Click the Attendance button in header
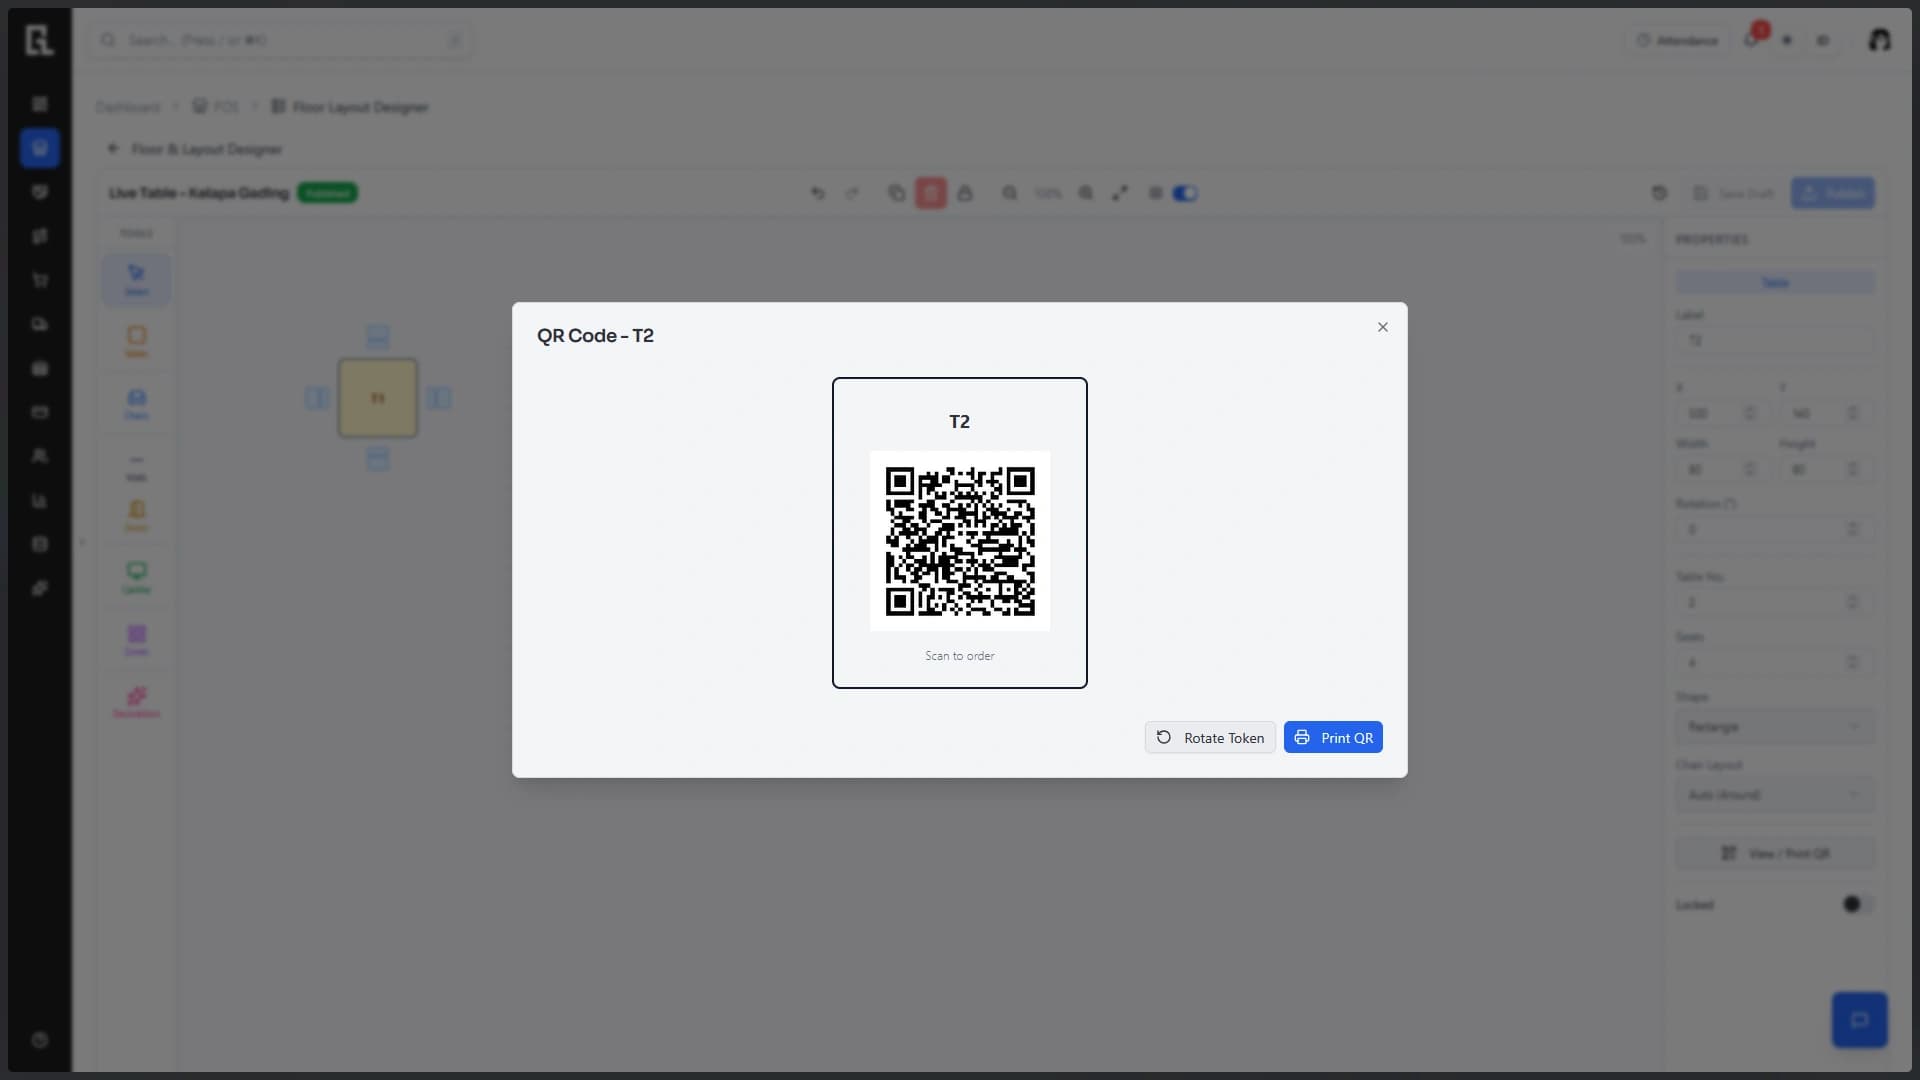Viewport: 1920px width, 1080px height. click(x=1677, y=40)
